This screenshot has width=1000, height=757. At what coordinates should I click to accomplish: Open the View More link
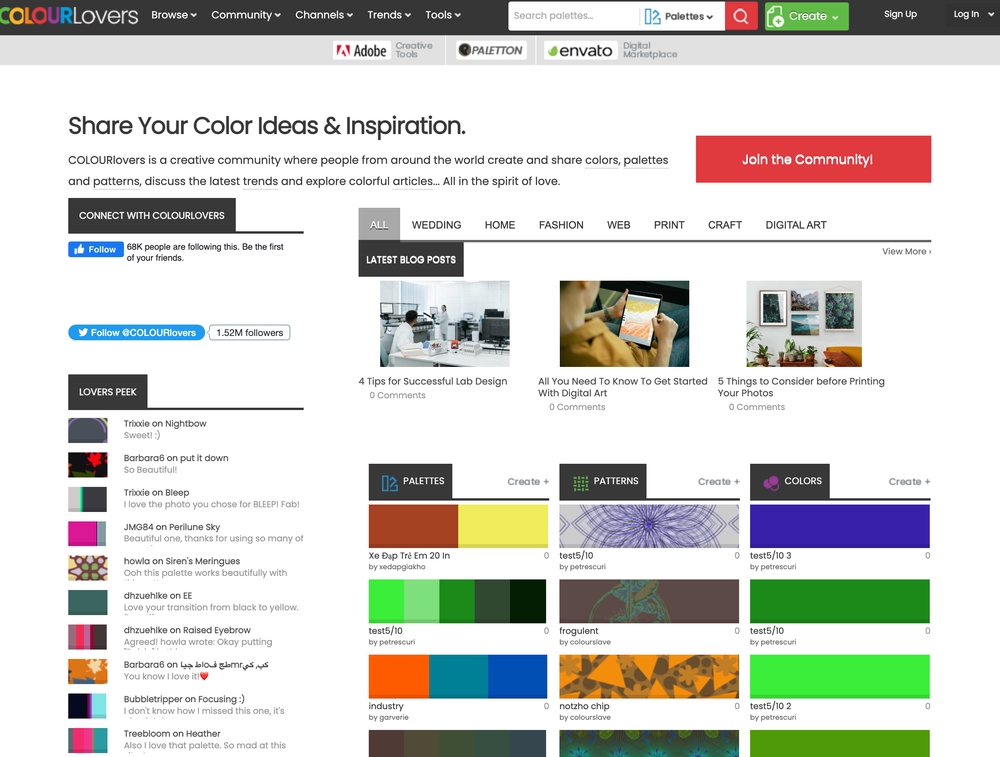click(904, 251)
